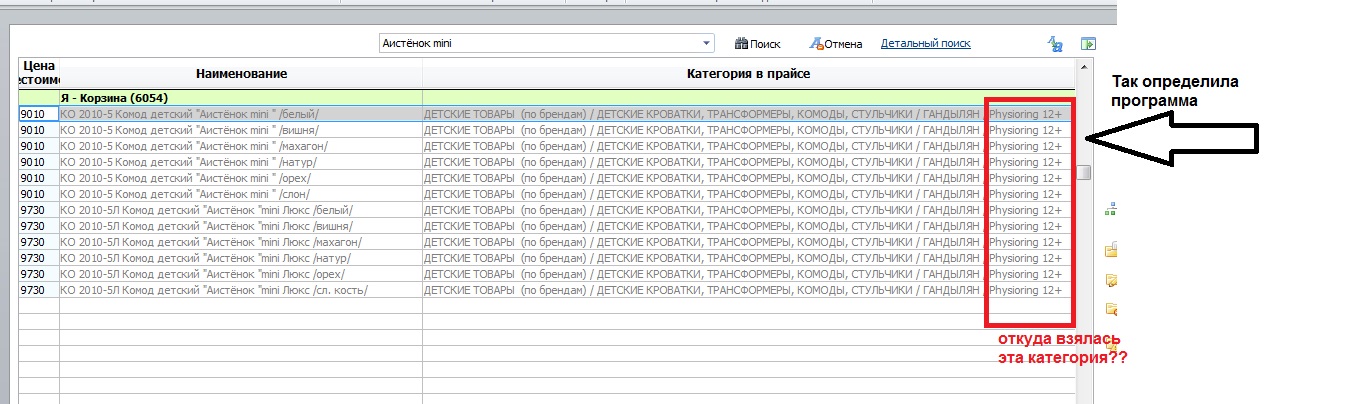Image resolution: width=1360 pixels, height=404 pixels.
Task: Click price cell 9010 in the /слон/ row
Action: pyautogui.click(x=39, y=194)
